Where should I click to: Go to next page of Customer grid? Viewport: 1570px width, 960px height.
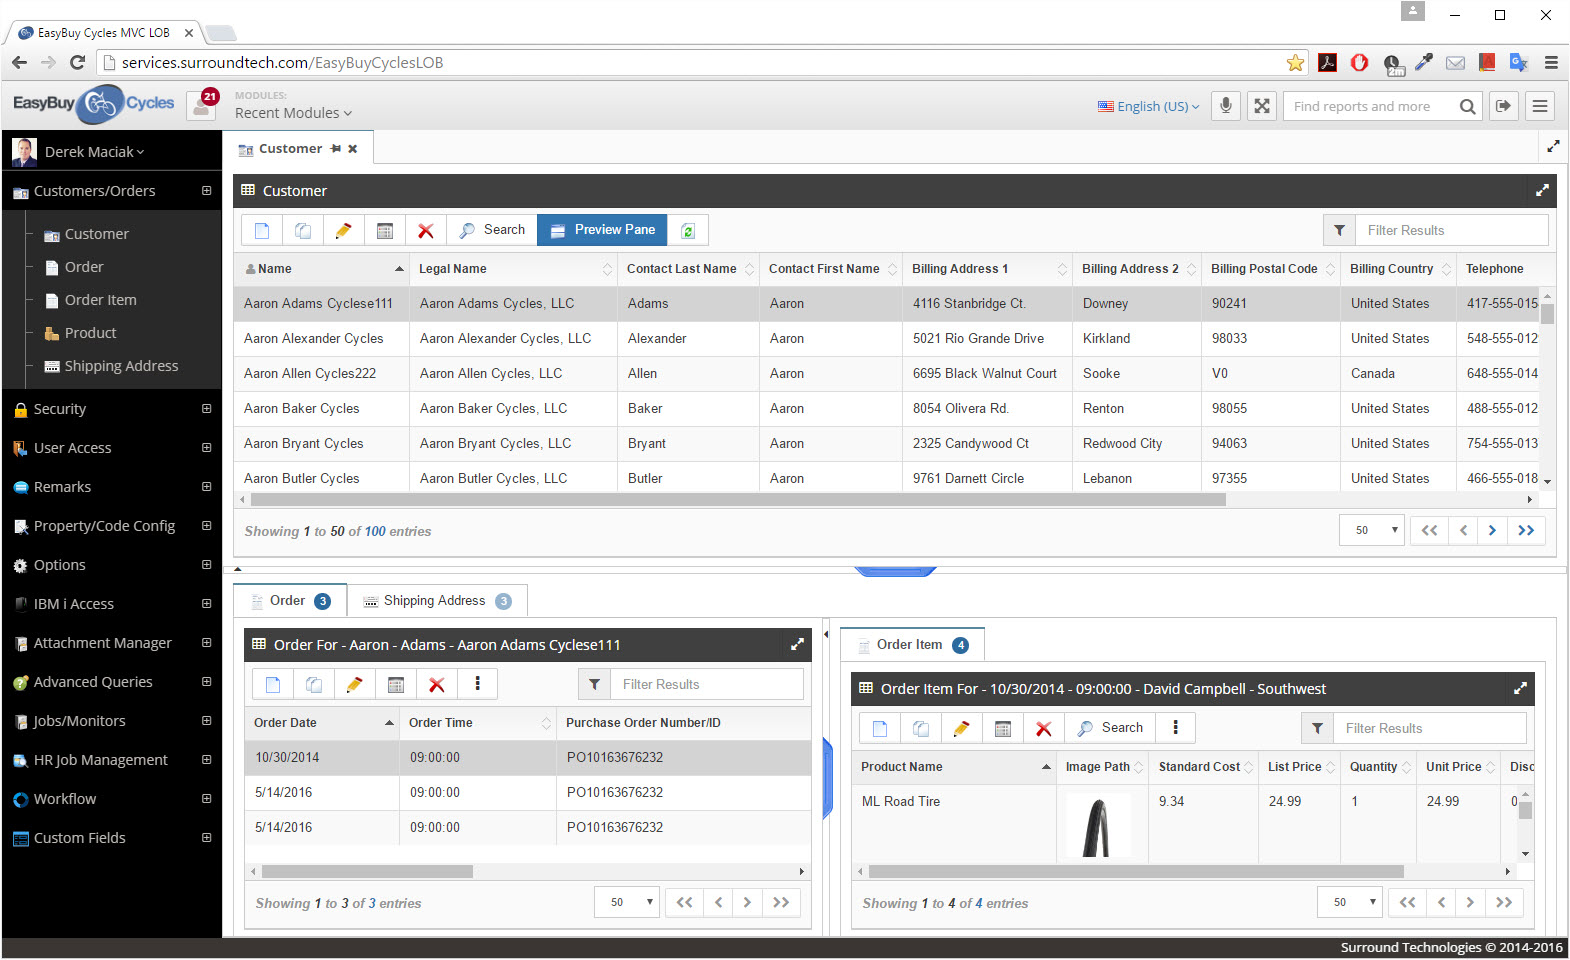click(1492, 530)
